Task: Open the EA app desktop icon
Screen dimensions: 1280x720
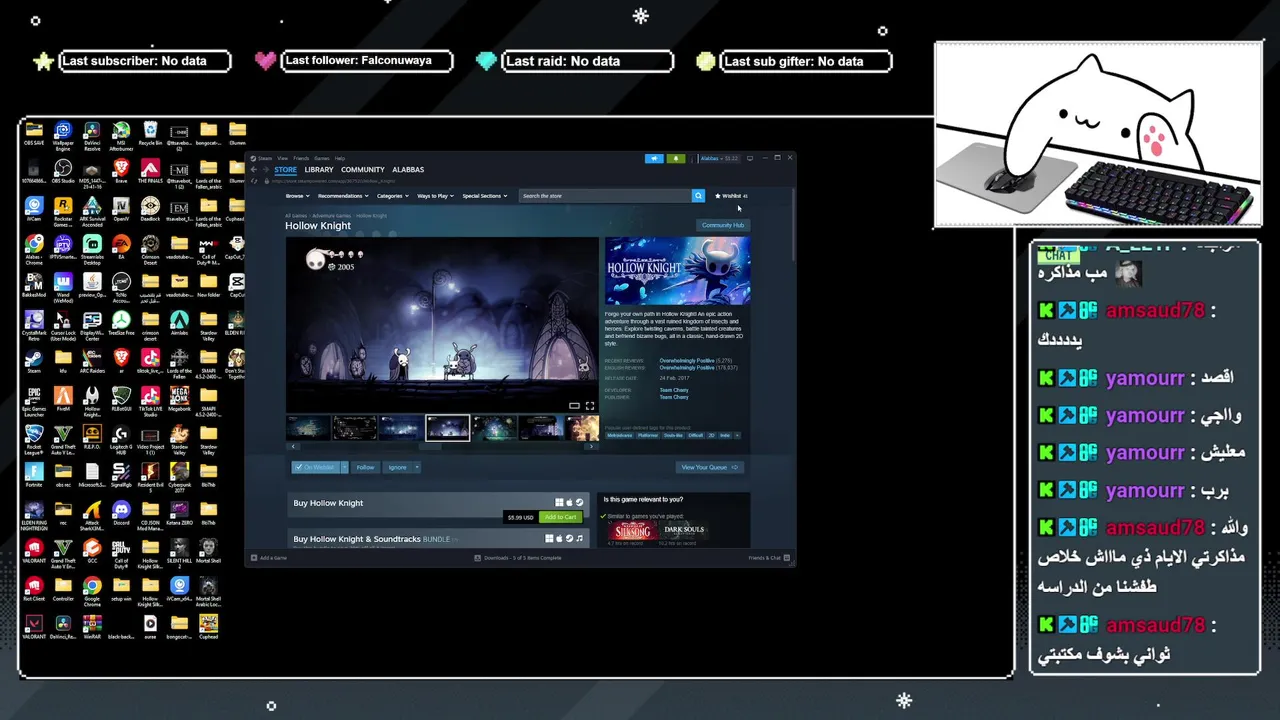Action: pyautogui.click(x=121, y=249)
